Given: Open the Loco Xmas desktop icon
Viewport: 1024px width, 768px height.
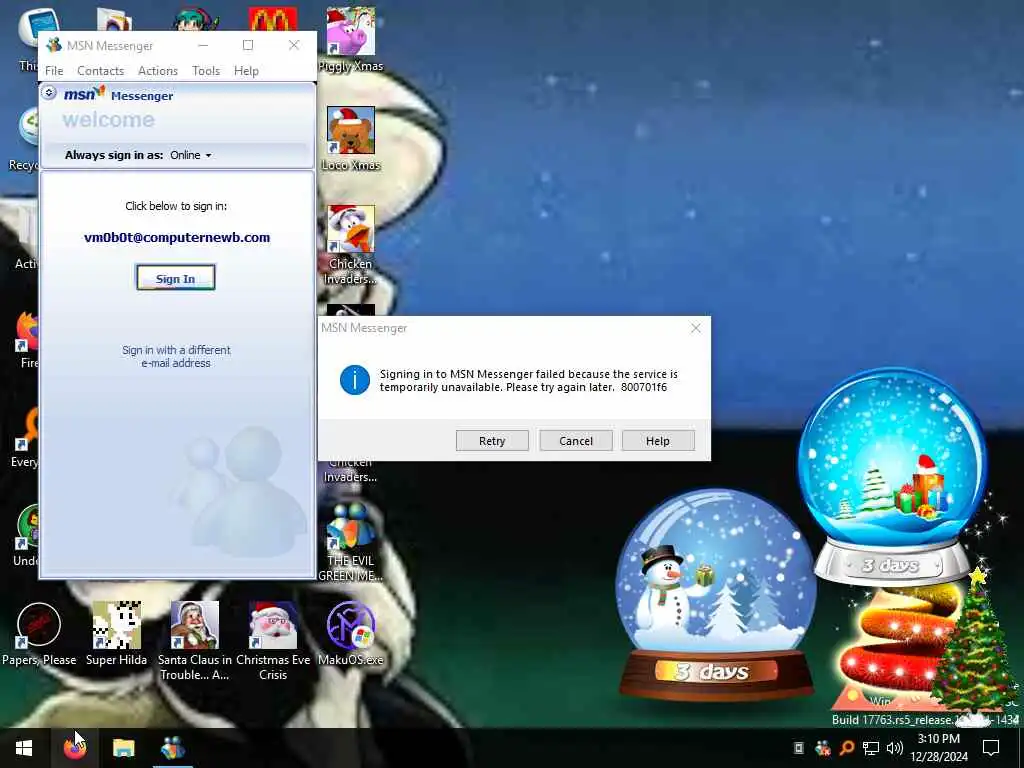Looking at the screenshot, I should (x=351, y=138).
